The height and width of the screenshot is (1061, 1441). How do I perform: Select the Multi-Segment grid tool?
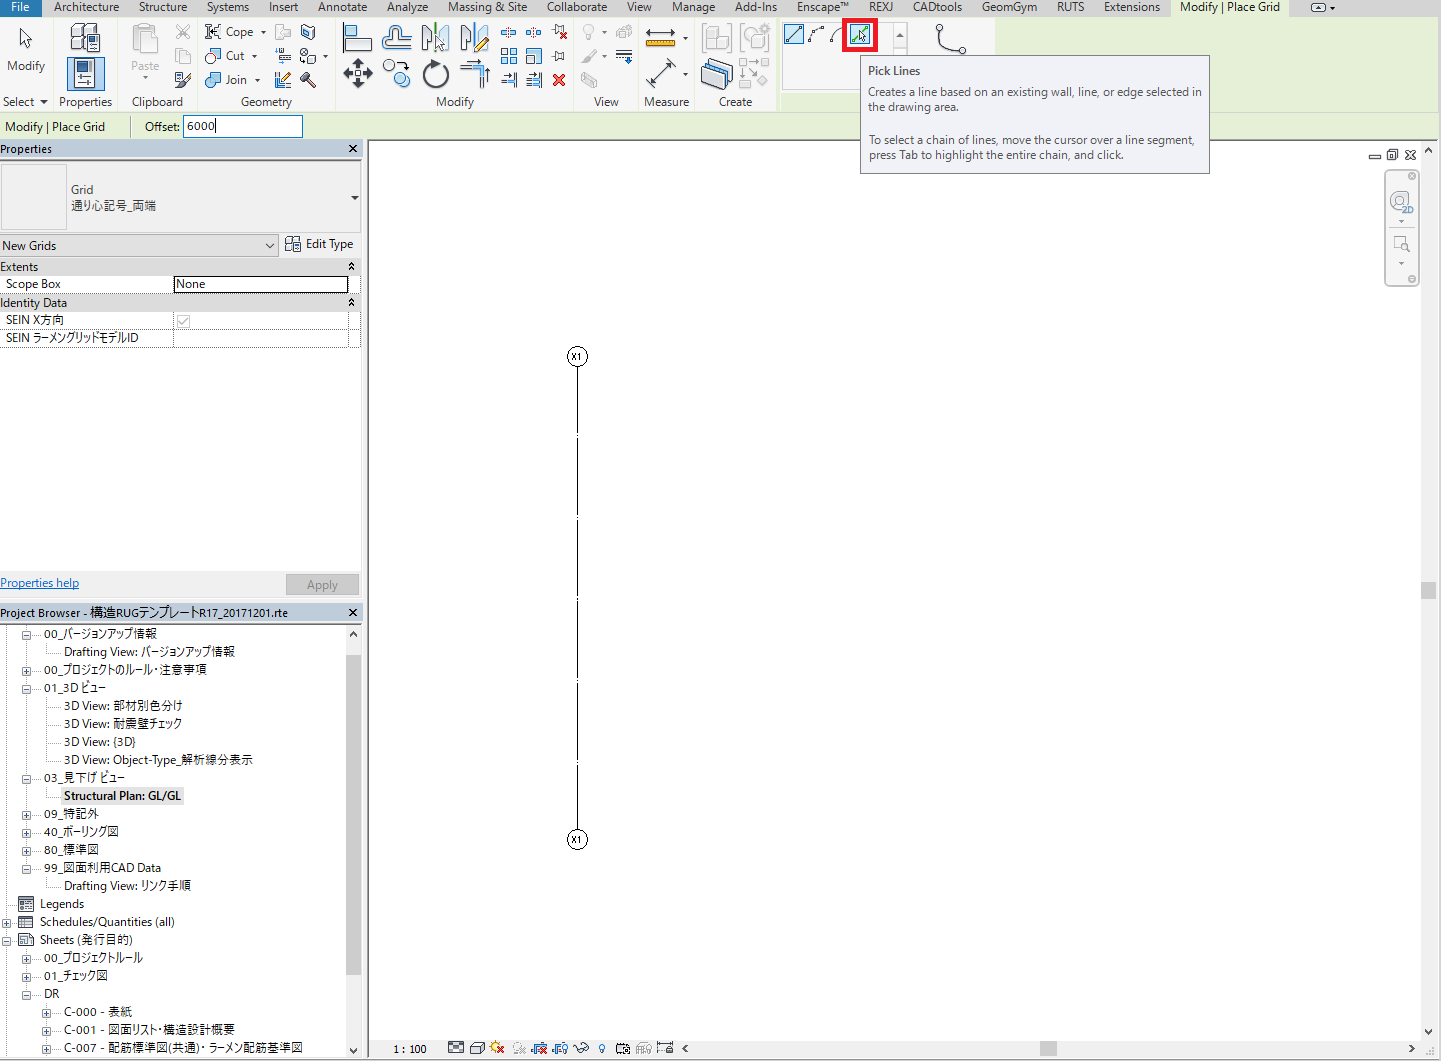click(949, 40)
